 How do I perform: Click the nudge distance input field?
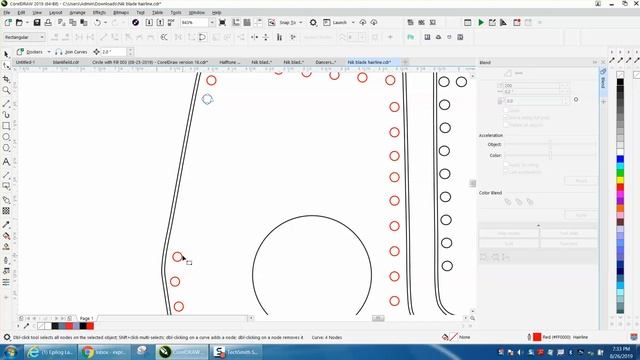pos(114,52)
